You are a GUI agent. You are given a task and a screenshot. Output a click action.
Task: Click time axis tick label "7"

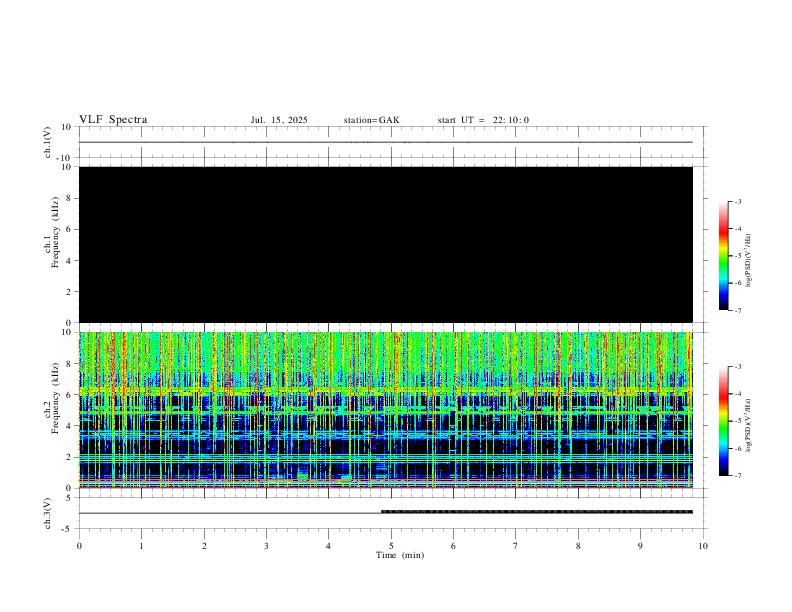pos(516,546)
